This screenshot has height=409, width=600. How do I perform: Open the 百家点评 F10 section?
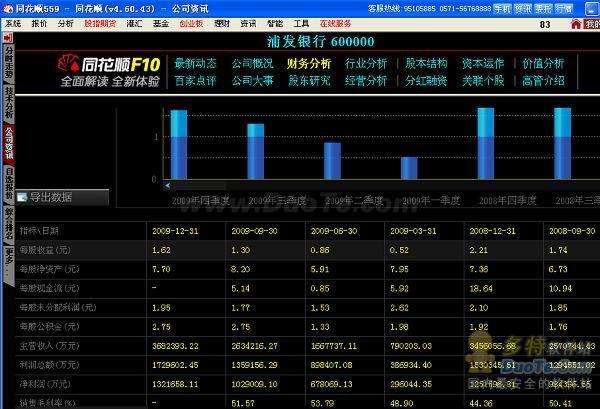pyautogui.click(x=196, y=81)
